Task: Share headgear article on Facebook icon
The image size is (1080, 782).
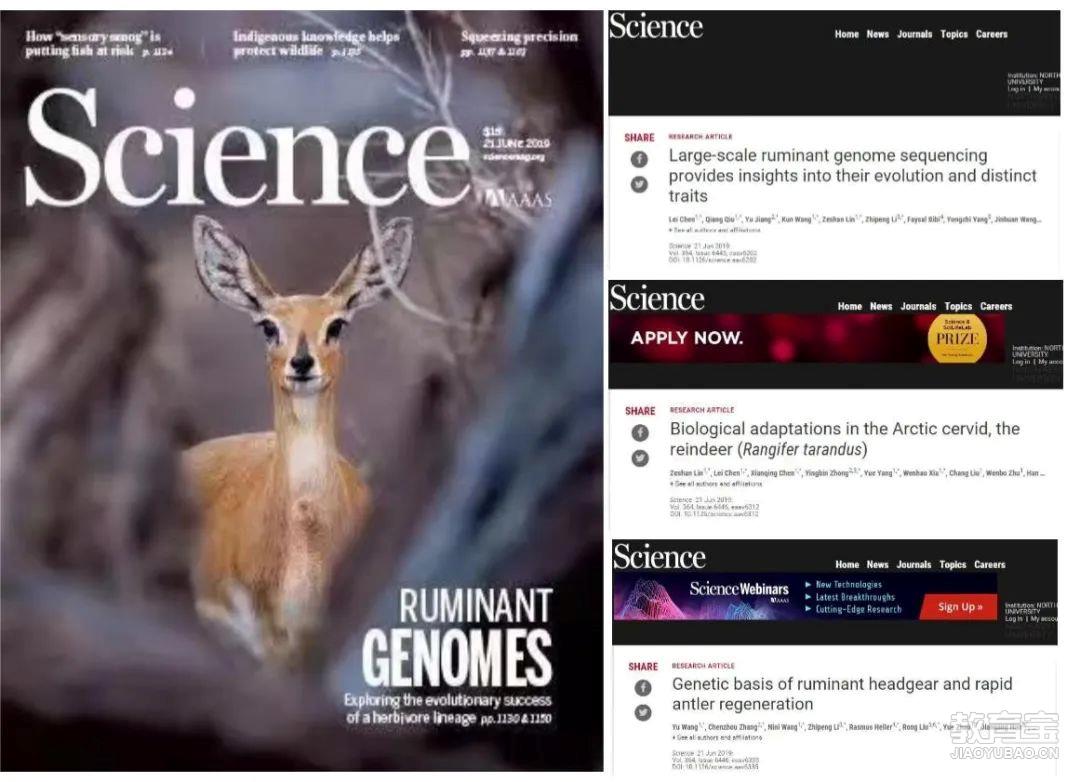Action: (643, 688)
